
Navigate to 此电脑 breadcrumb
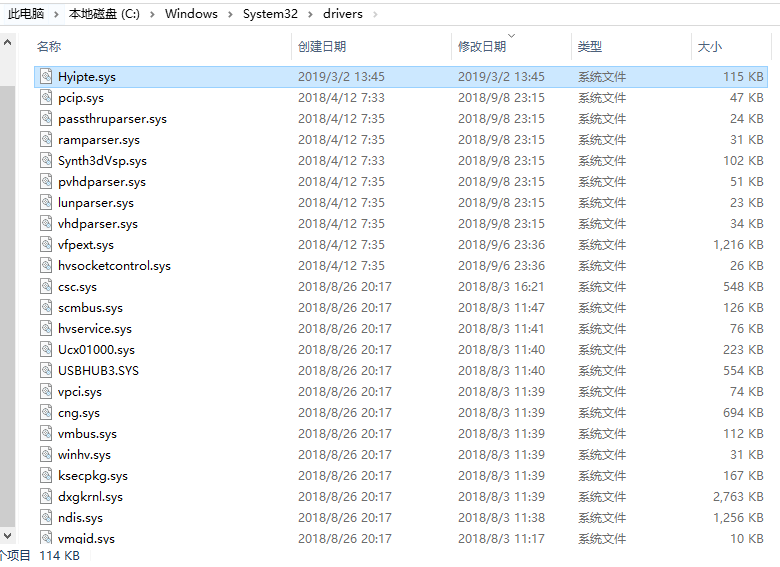click(26, 14)
